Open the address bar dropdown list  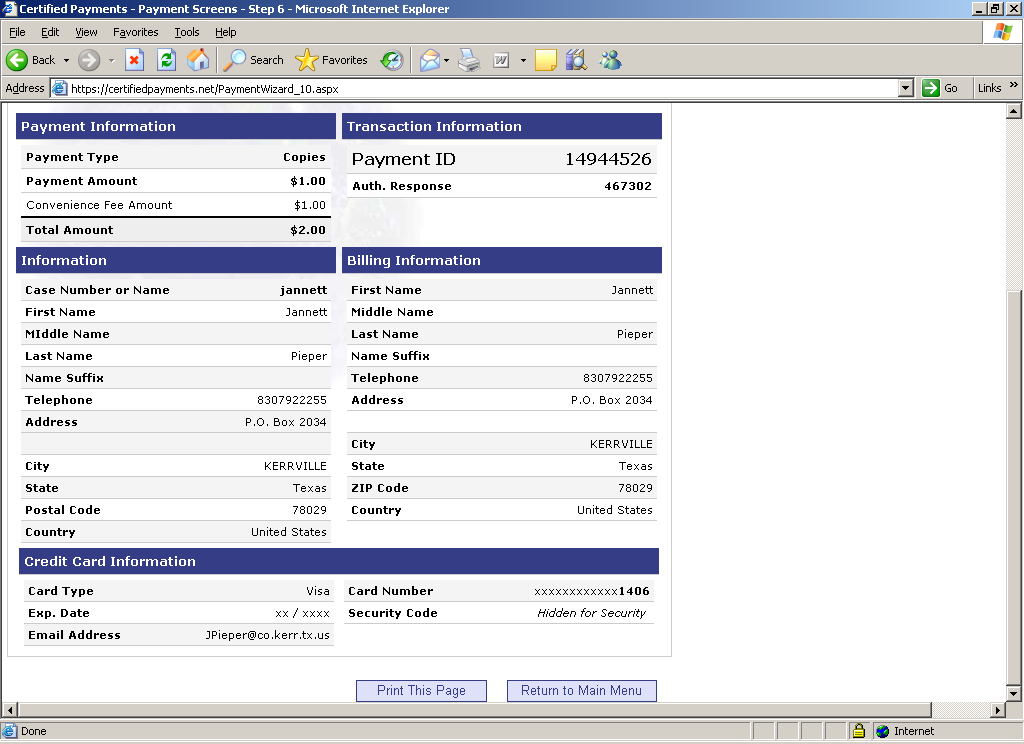(906, 88)
